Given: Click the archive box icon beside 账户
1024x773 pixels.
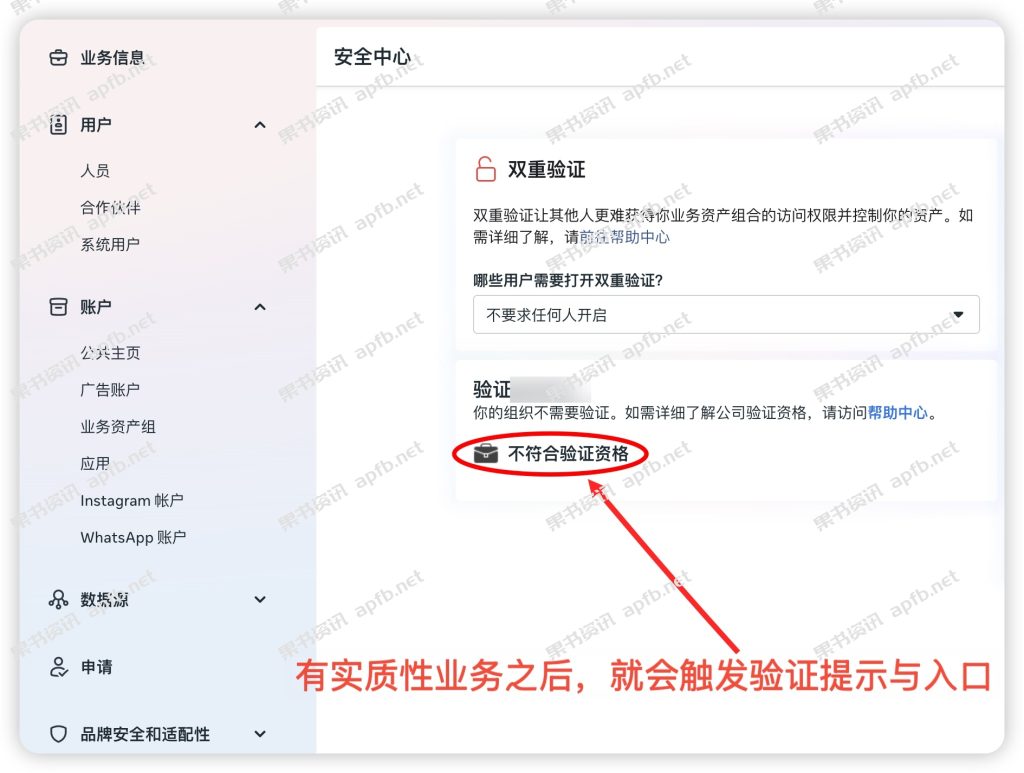Looking at the screenshot, I should [x=58, y=306].
